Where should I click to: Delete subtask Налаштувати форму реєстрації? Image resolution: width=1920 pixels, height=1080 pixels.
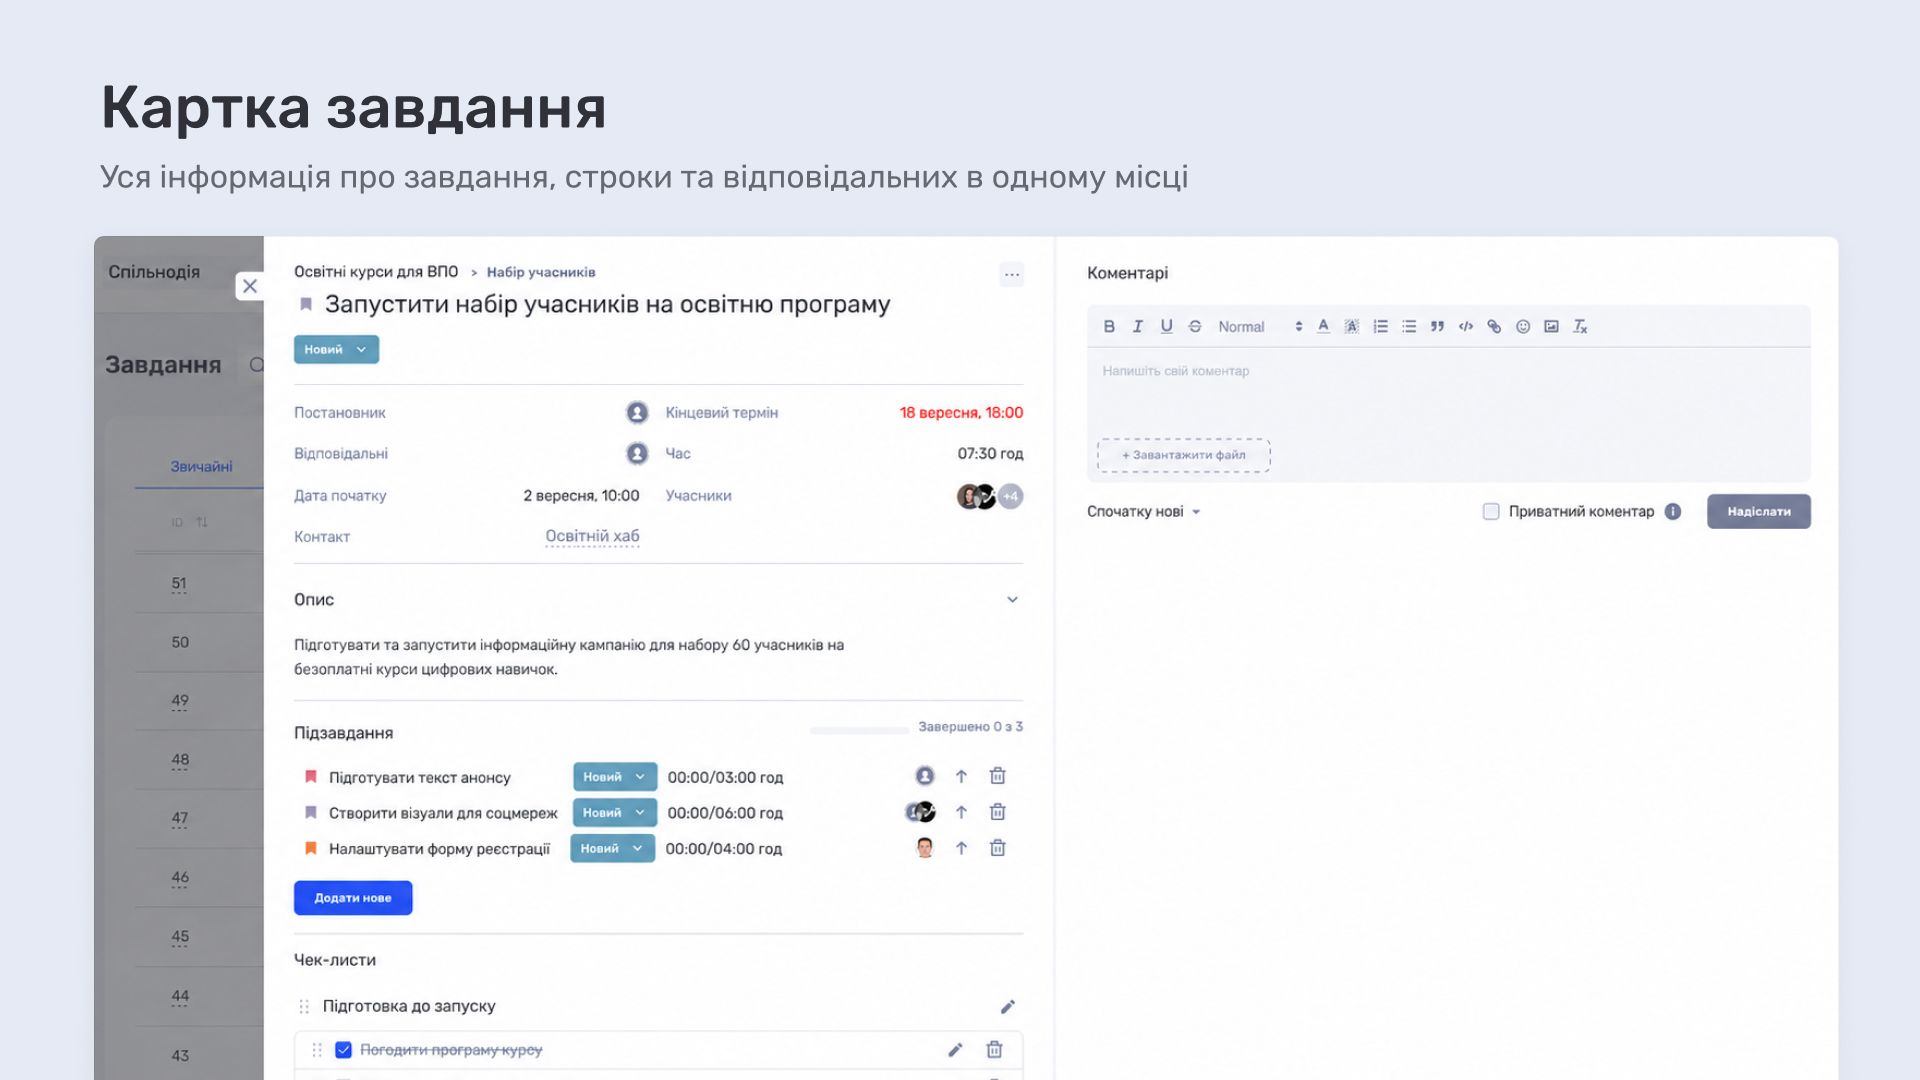(997, 848)
